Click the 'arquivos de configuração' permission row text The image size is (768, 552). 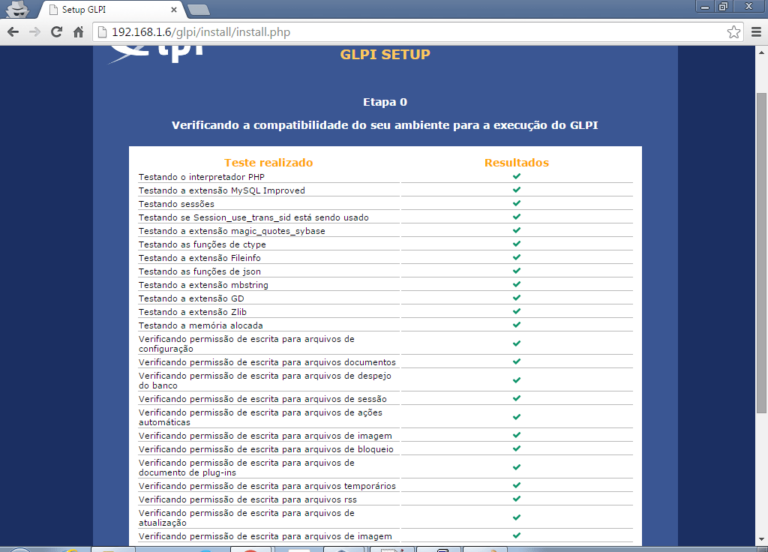246,344
